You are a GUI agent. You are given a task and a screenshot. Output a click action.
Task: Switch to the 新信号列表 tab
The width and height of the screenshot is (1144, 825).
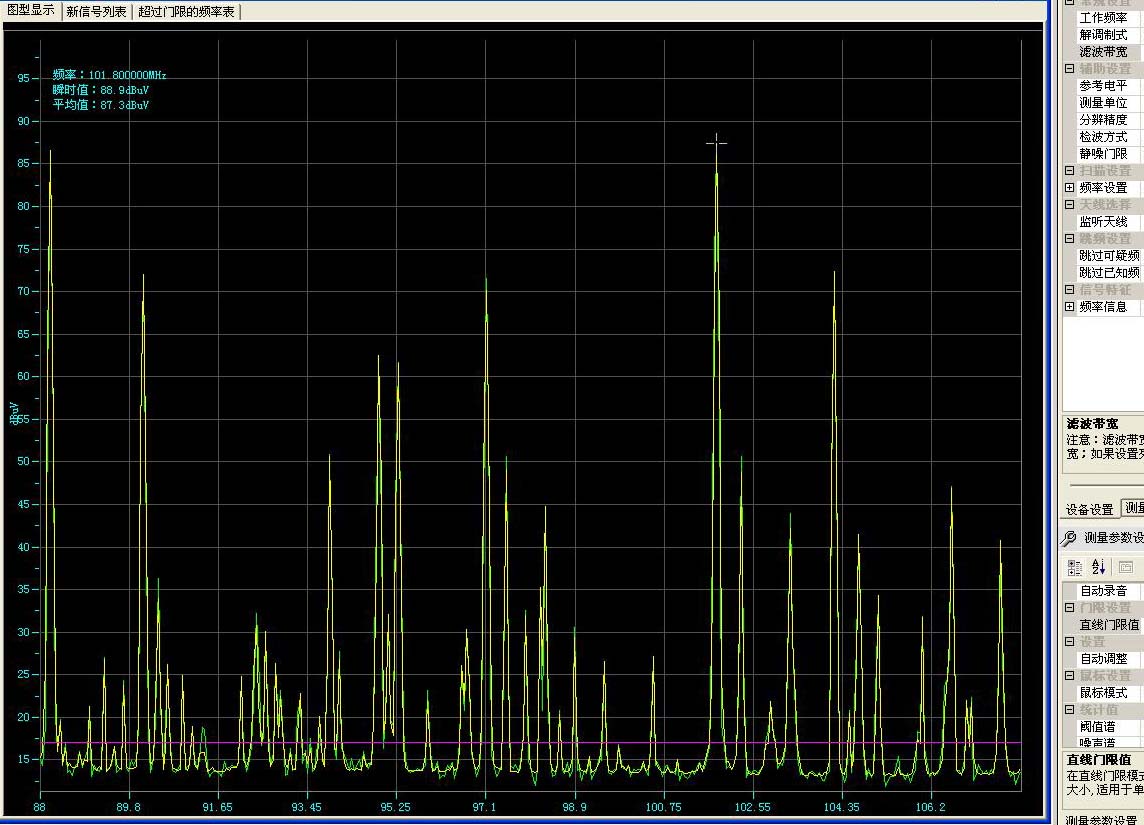[x=96, y=12]
